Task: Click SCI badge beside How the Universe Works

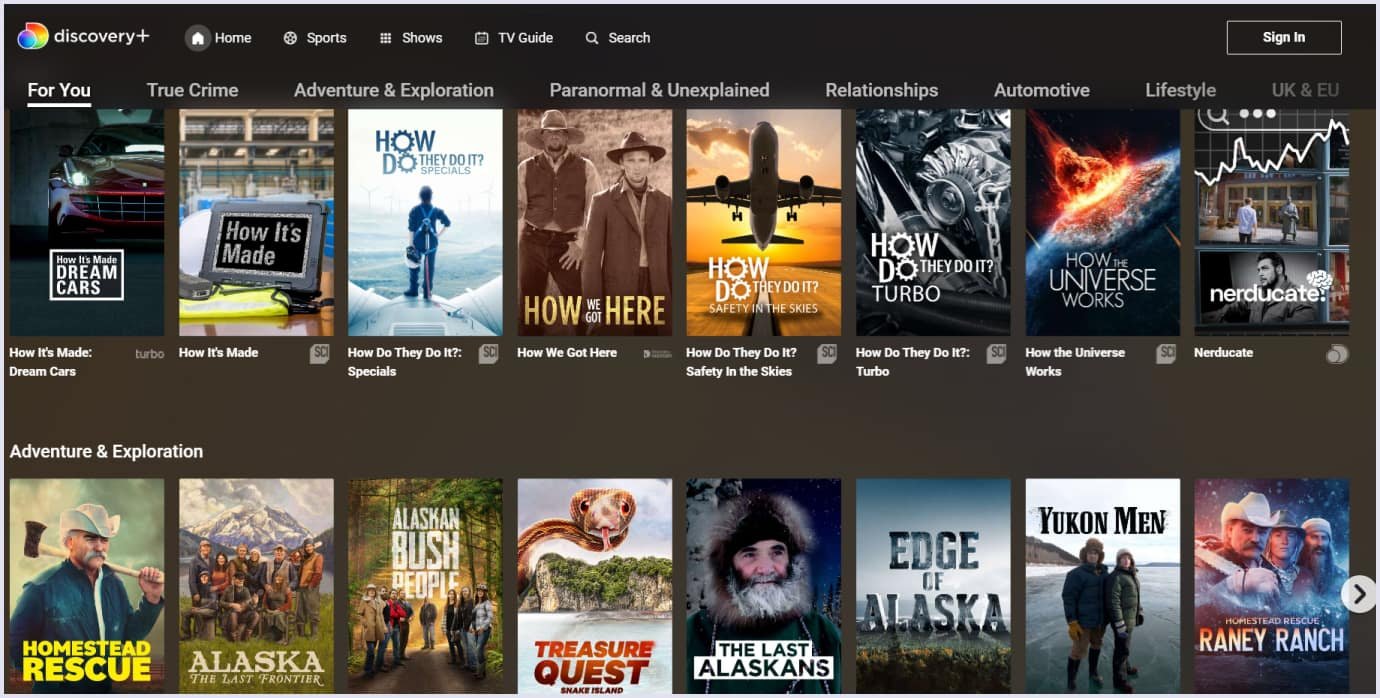Action: point(1166,354)
